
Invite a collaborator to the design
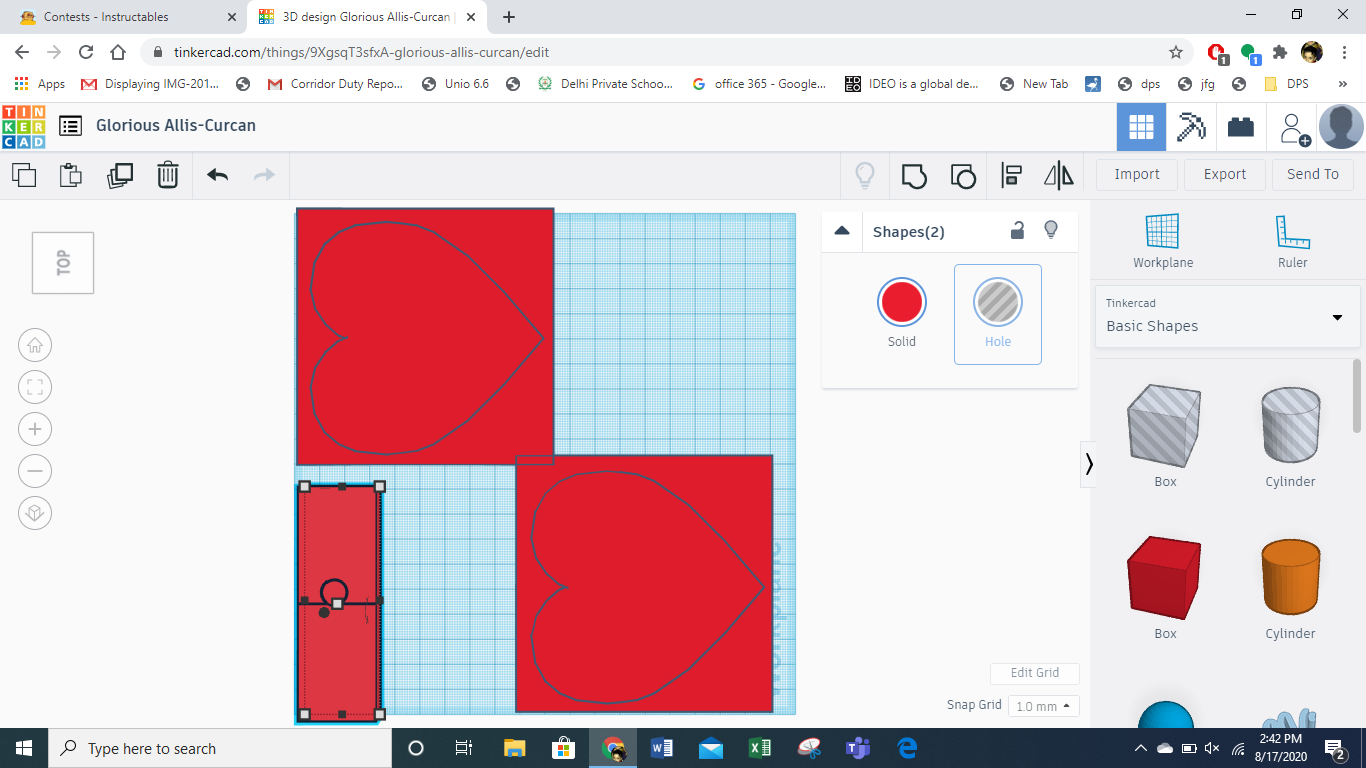pos(1295,128)
